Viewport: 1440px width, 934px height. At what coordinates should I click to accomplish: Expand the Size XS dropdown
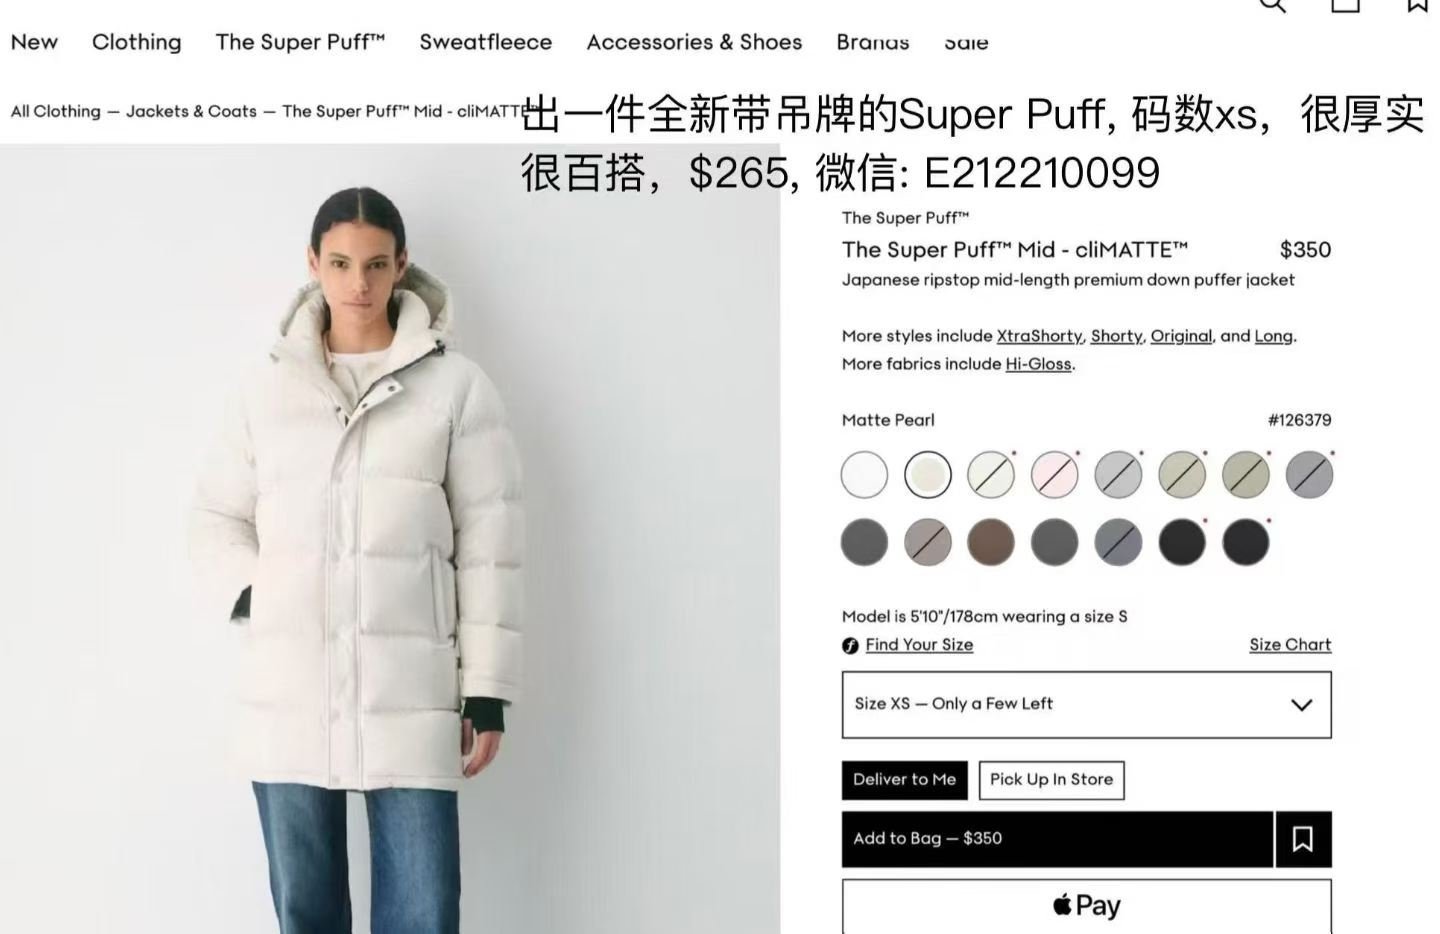pos(1087,705)
